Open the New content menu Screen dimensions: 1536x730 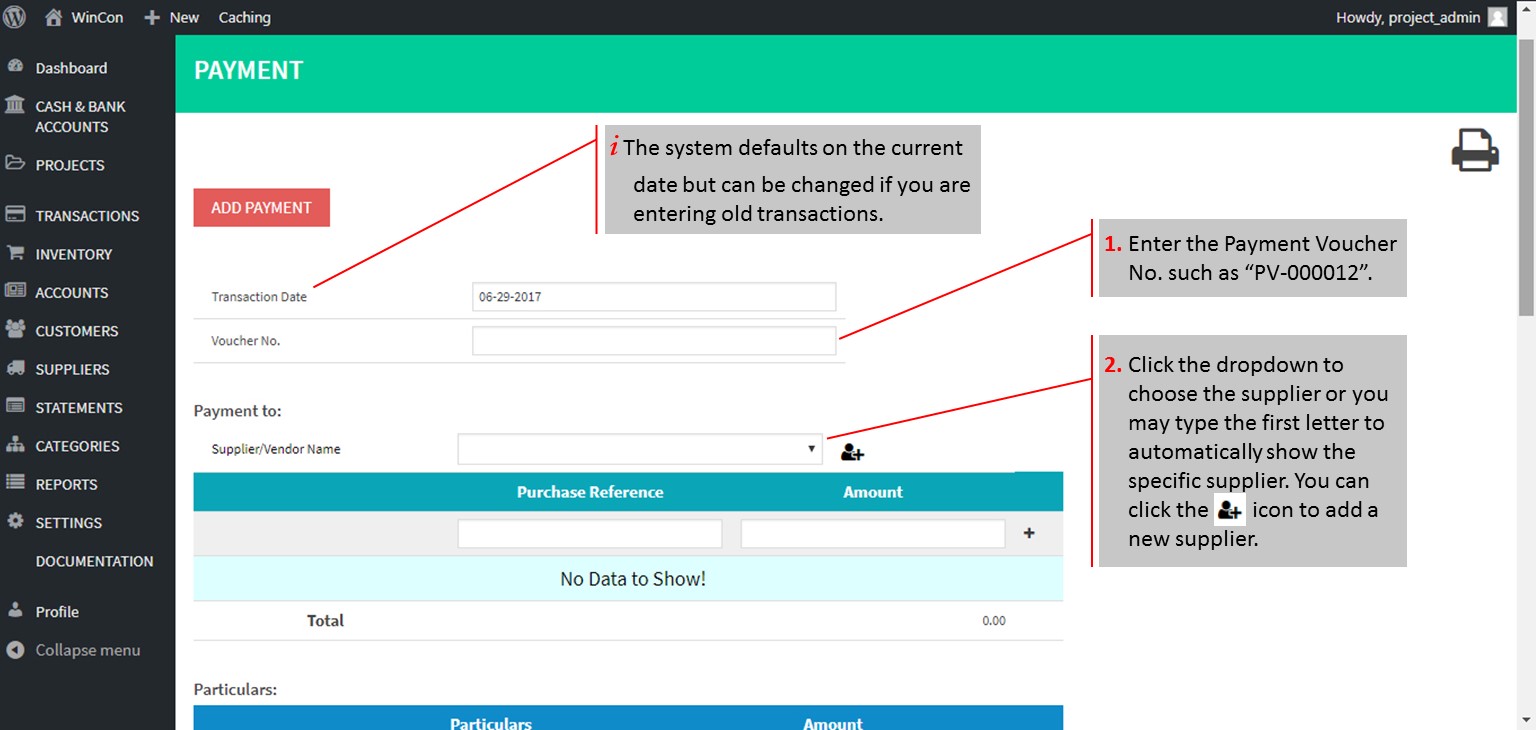click(x=171, y=17)
